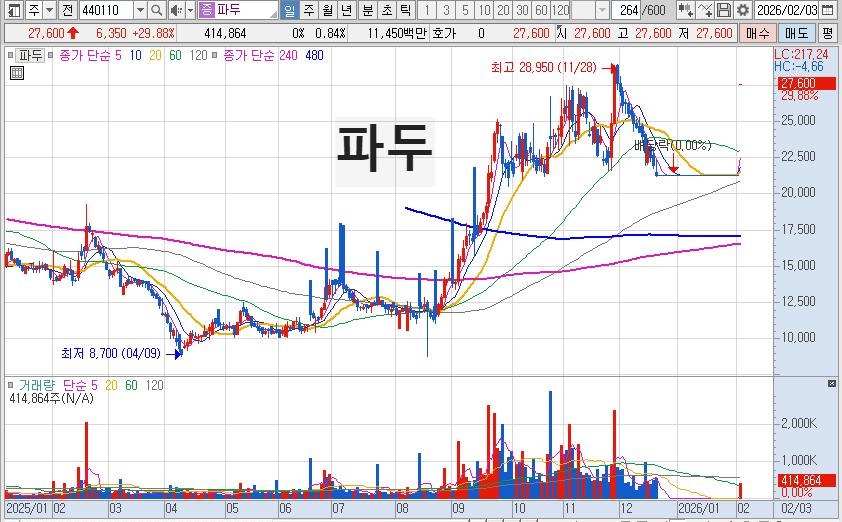Choose the 60 interval button
The image size is (842, 522).
coord(541,10)
